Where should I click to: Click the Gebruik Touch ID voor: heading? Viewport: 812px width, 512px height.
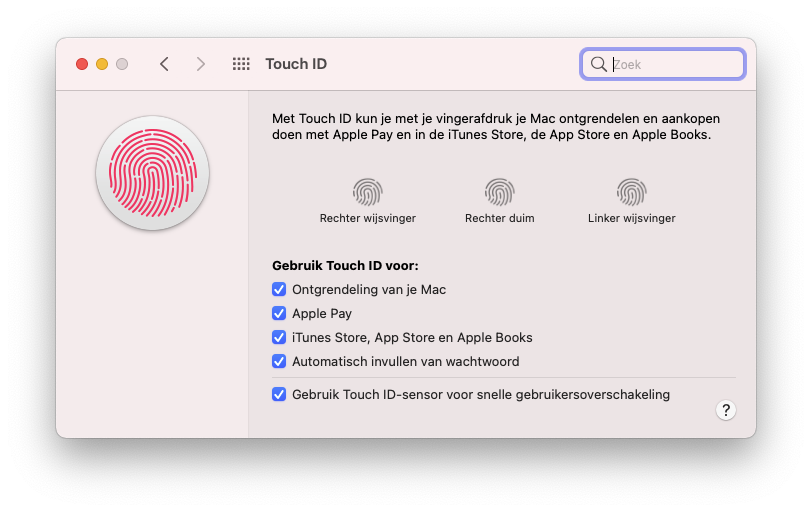[x=345, y=266]
